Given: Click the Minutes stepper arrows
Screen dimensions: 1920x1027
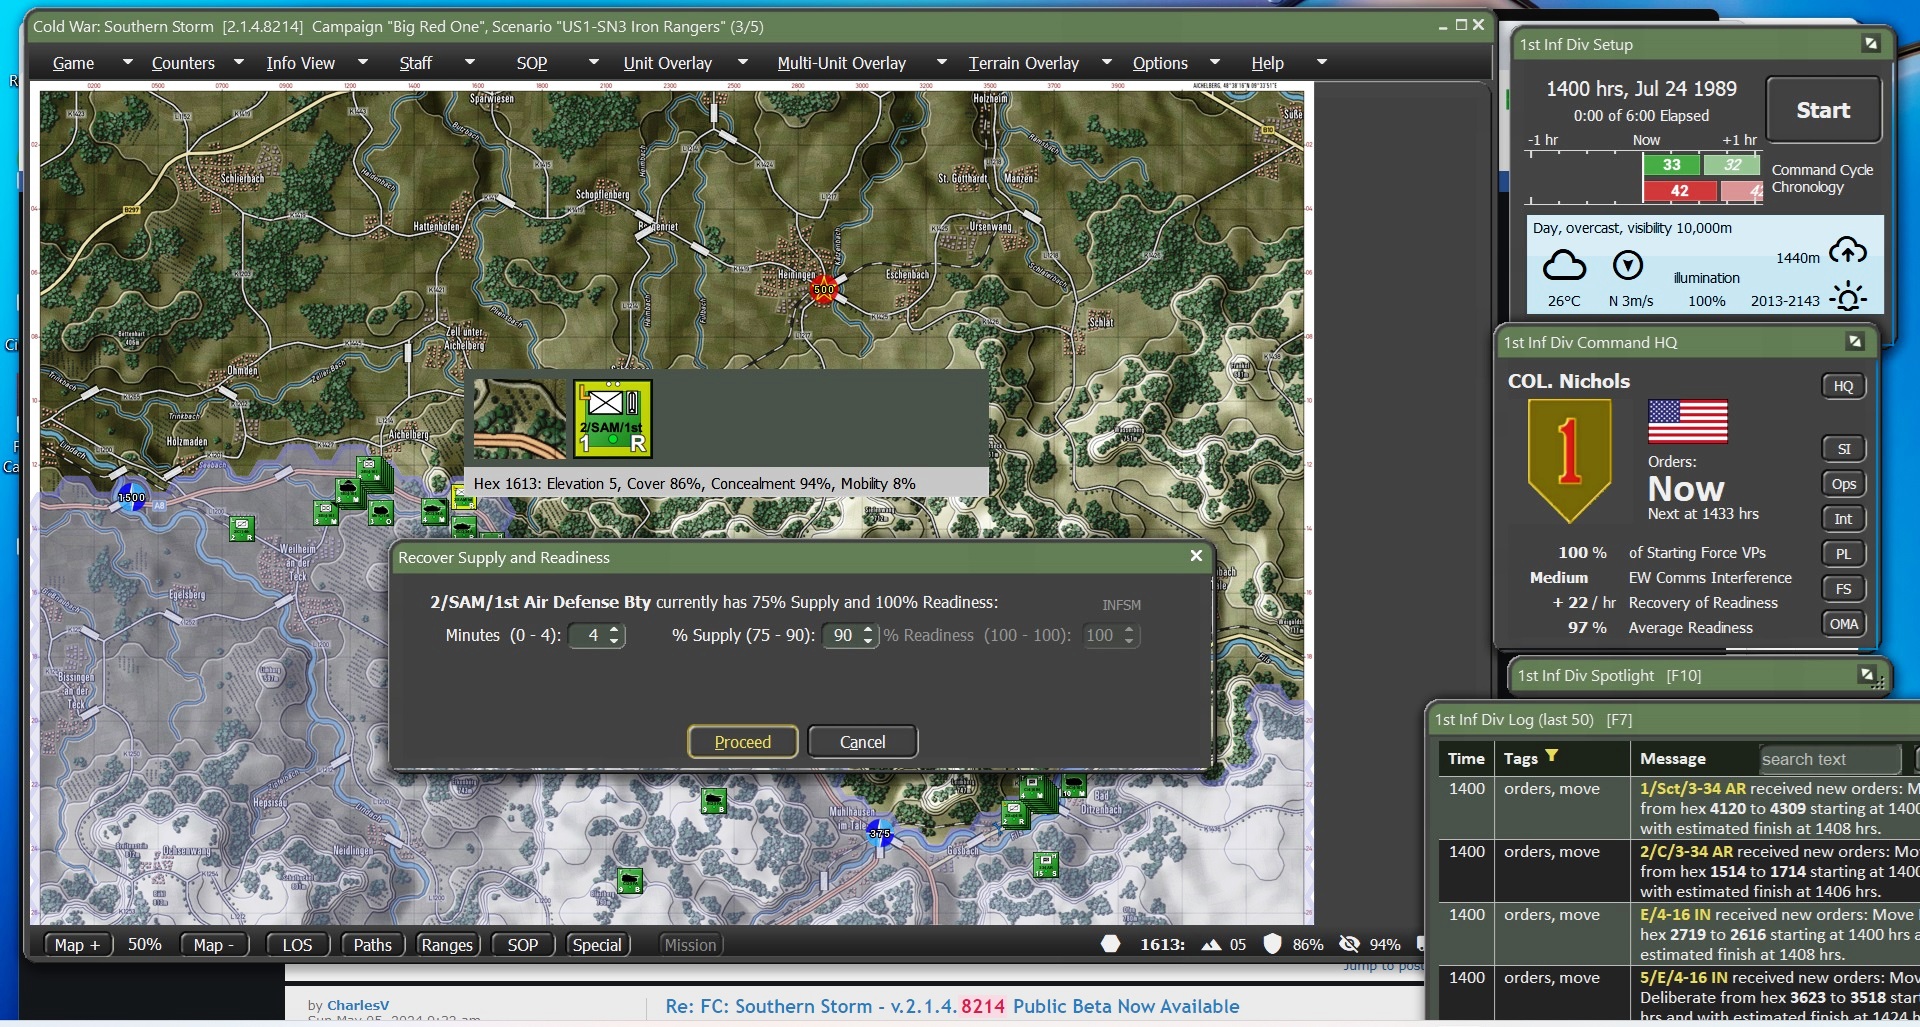Looking at the screenshot, I should click(x=614, y=635).
